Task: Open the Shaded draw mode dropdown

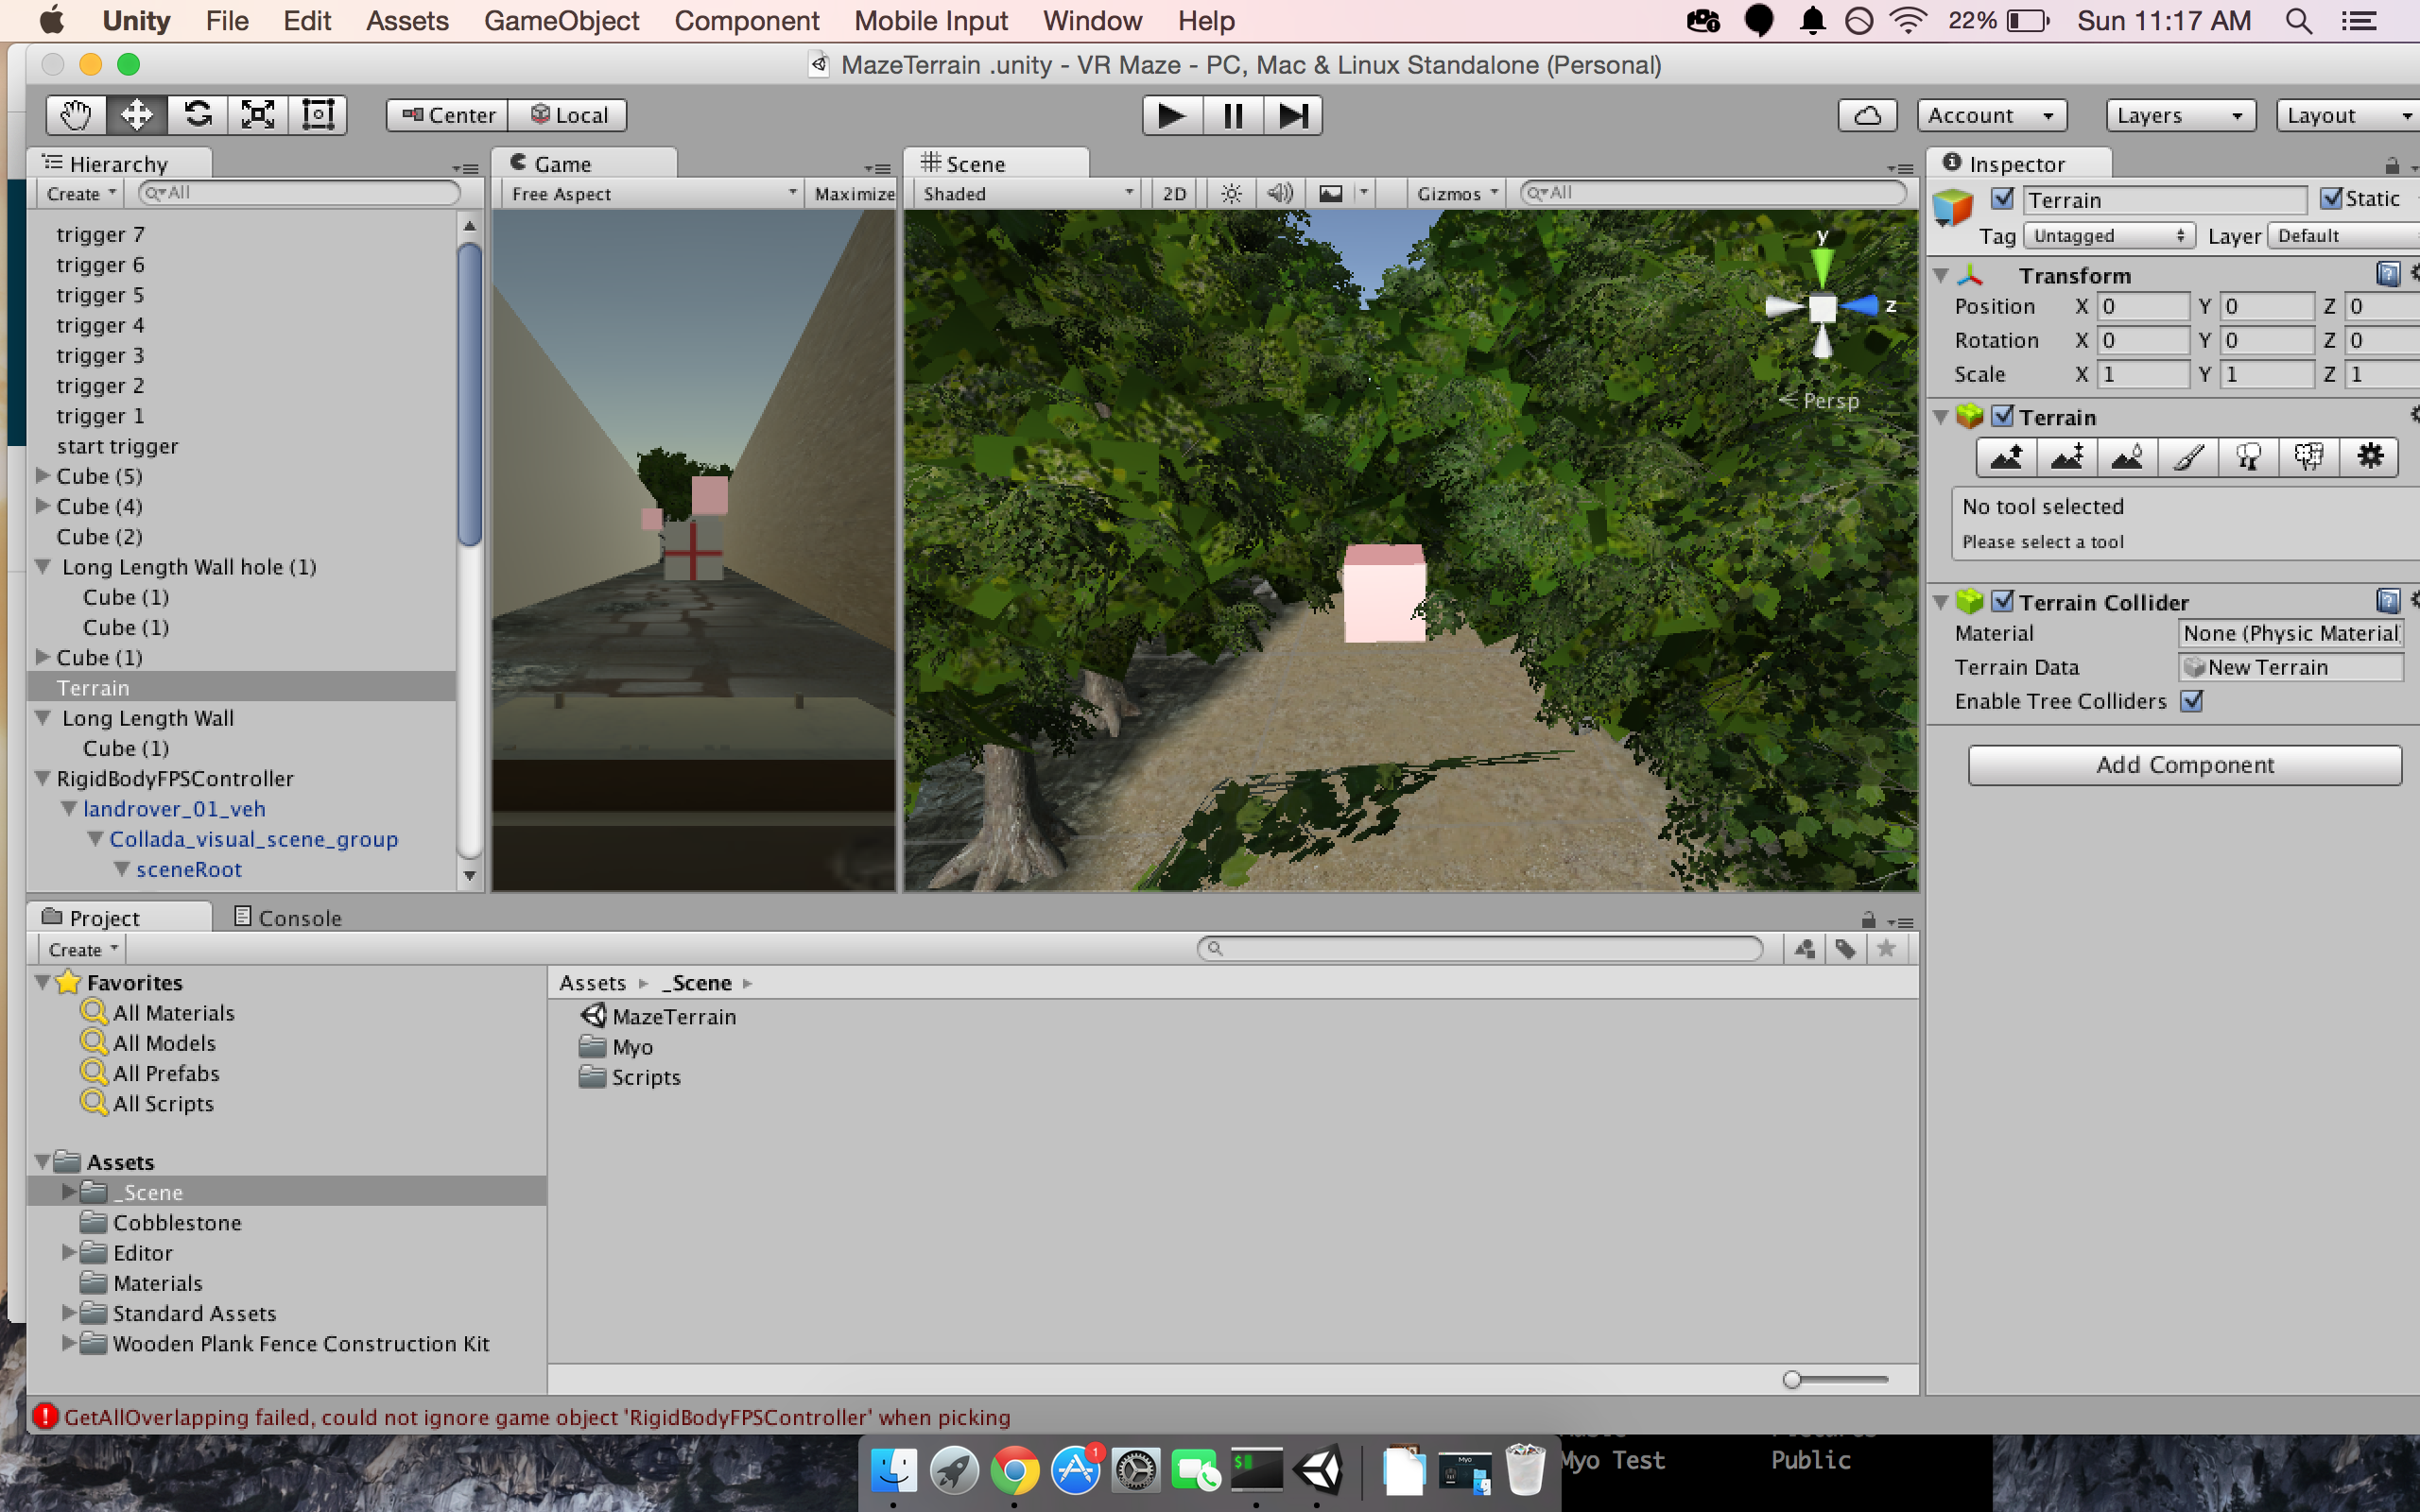Action: [1027, 194]
